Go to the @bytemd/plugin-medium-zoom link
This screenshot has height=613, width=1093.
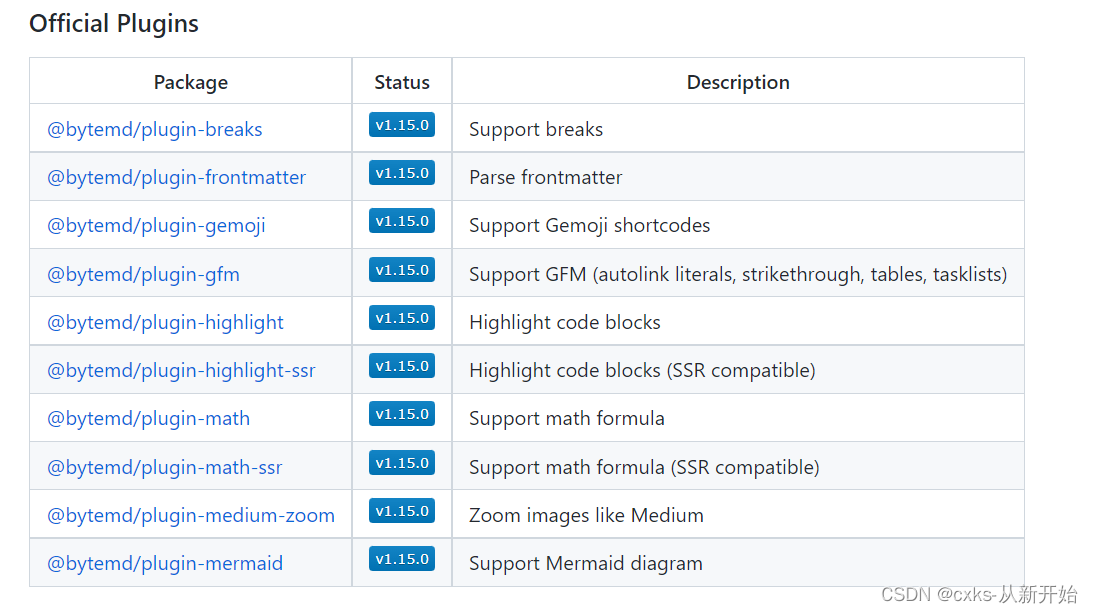tap(191, 515)
